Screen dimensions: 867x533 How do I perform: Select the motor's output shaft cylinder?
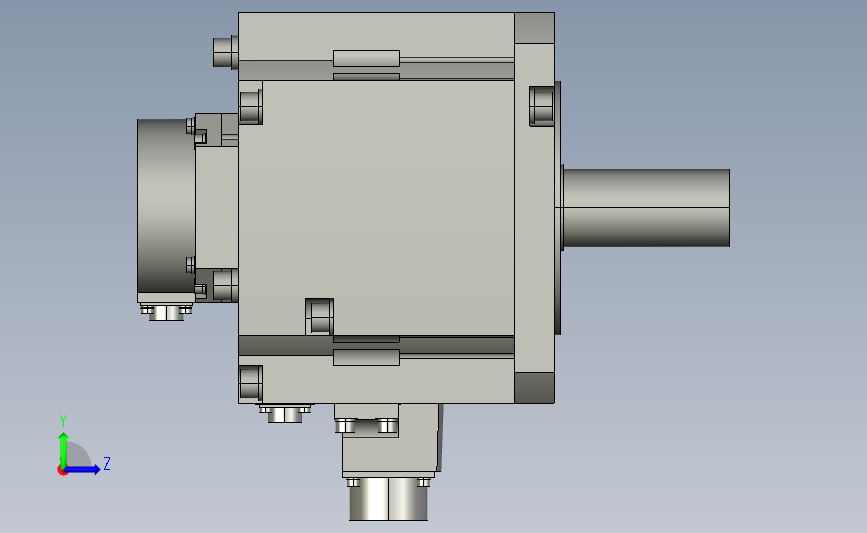pos(646,208)
